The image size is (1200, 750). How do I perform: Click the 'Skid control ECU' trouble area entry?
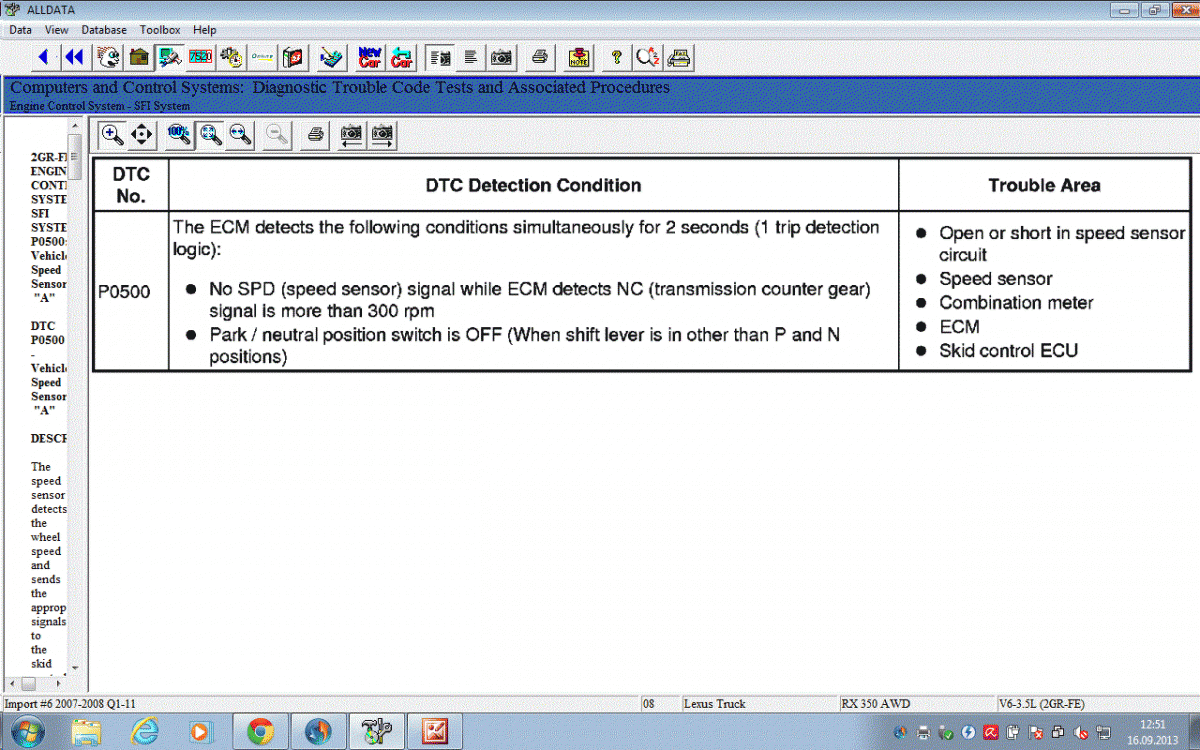1008,351
